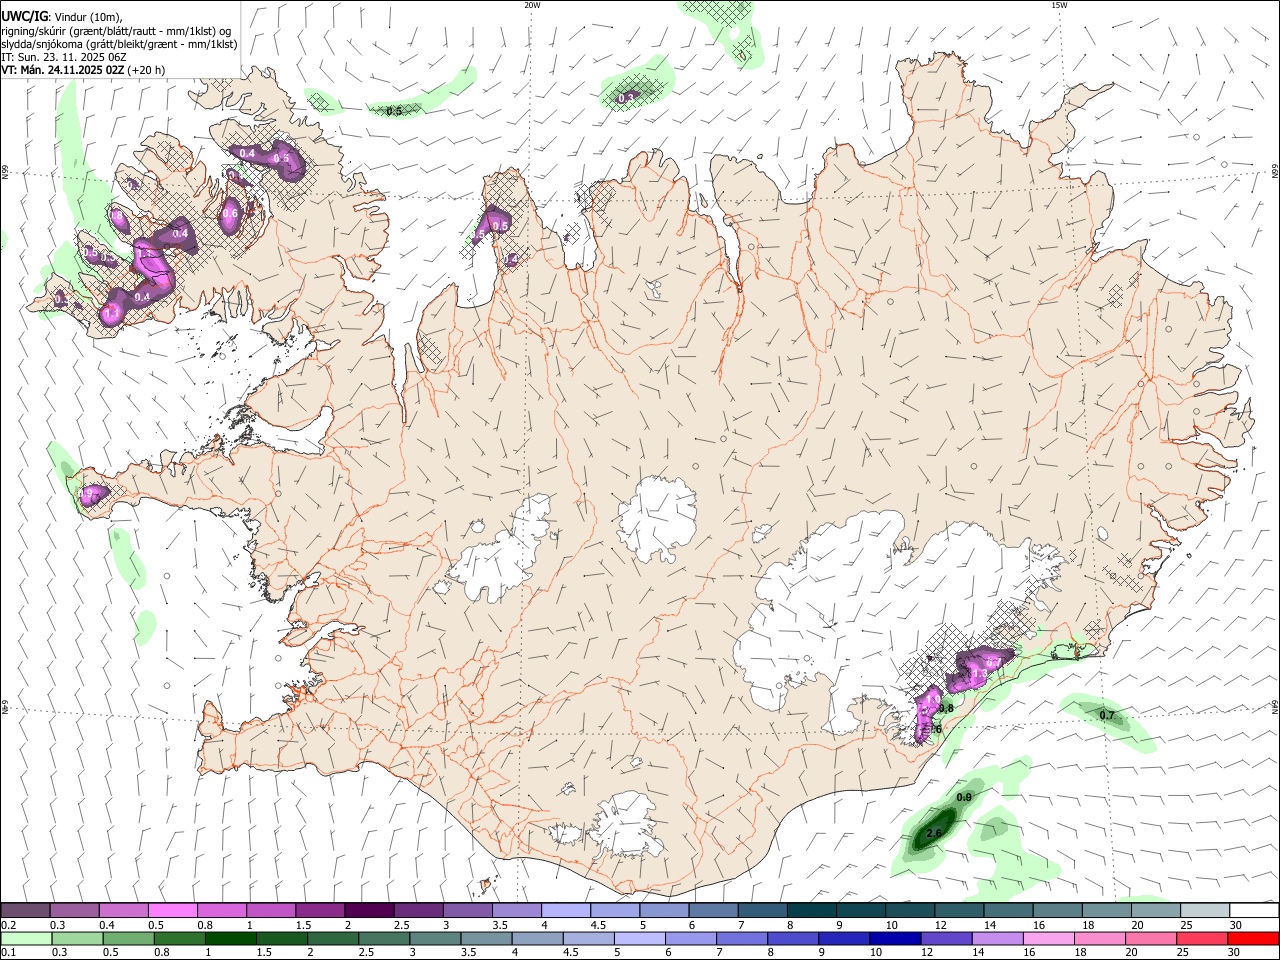Select the VT: Mán. 24.11.2025 02Z (+20 h) line

83,70
